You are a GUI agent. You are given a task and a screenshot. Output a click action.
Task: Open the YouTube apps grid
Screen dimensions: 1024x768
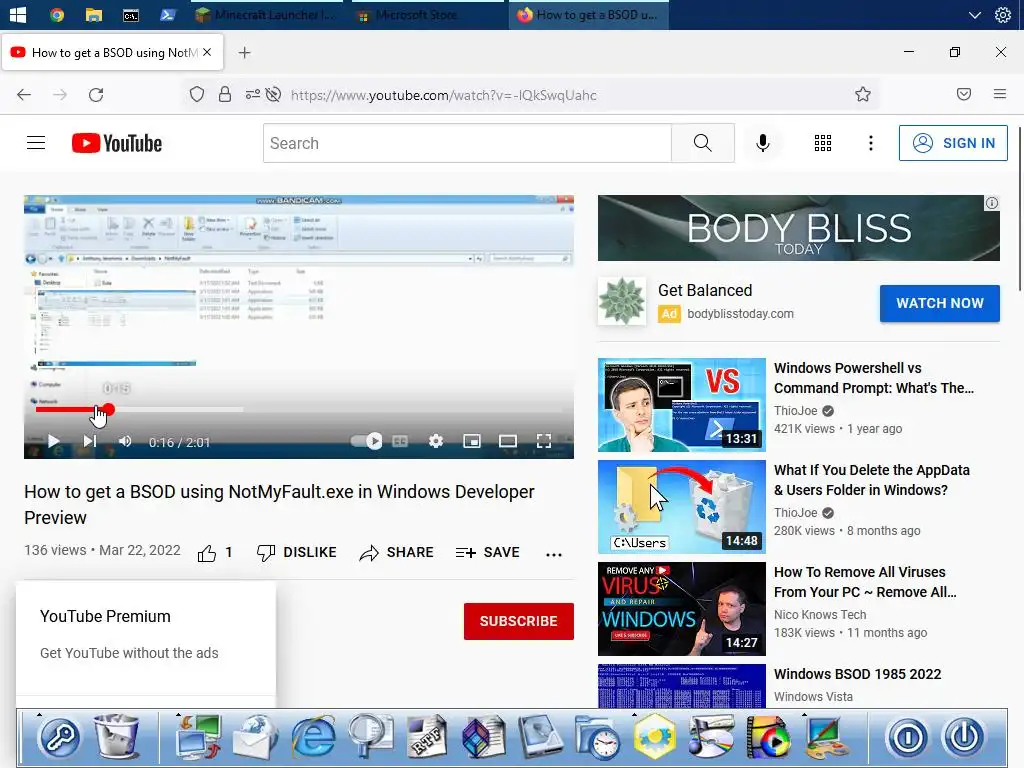[x=823, y=143]
